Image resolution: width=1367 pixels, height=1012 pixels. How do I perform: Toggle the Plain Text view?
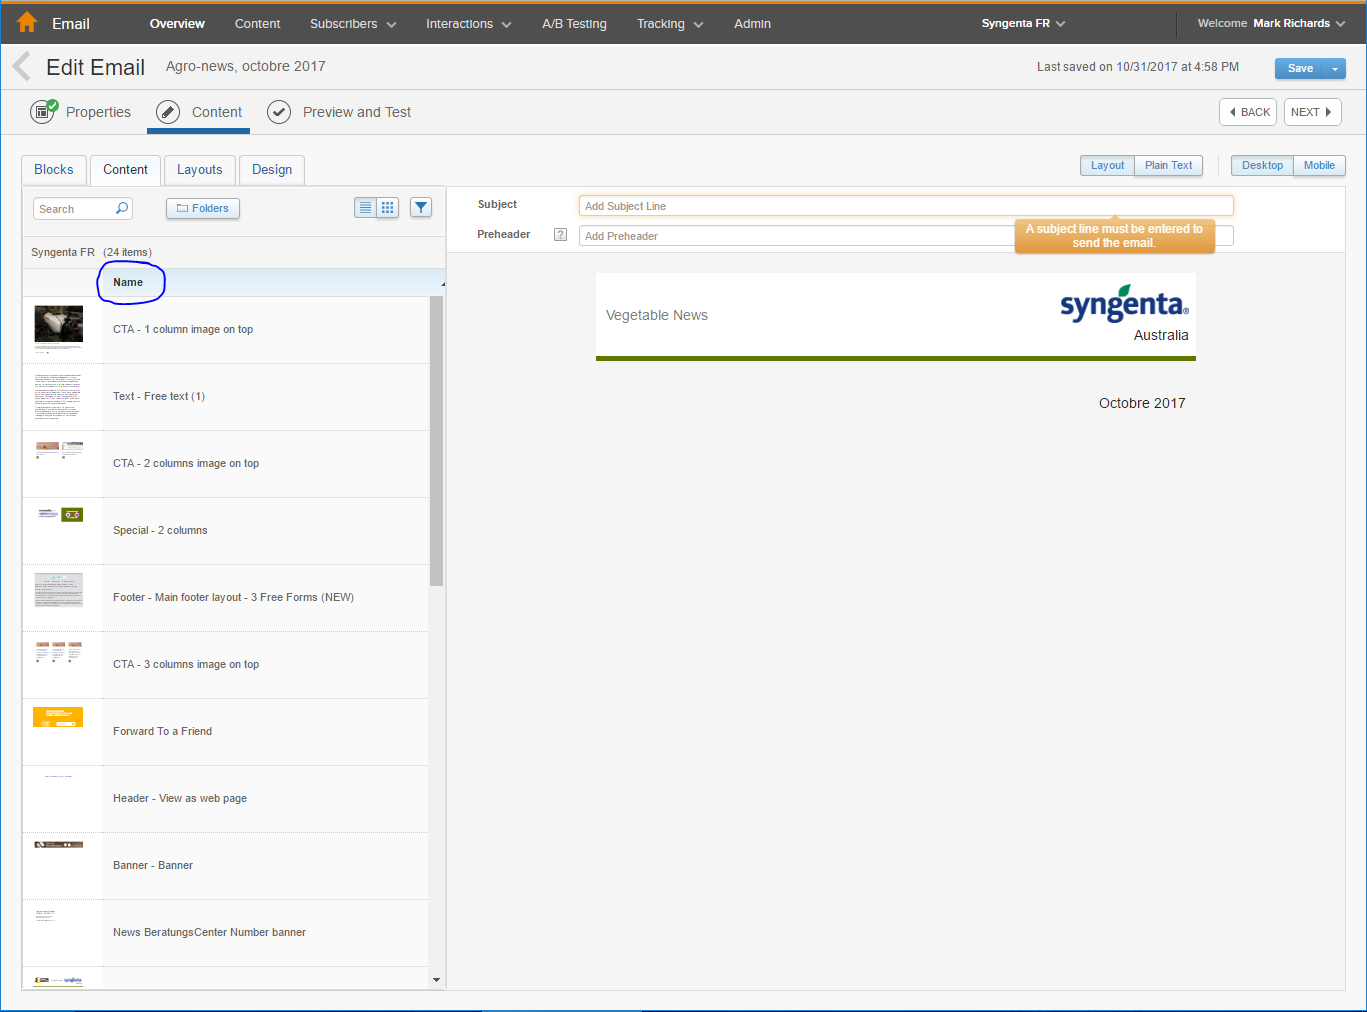coord(1168,166)
